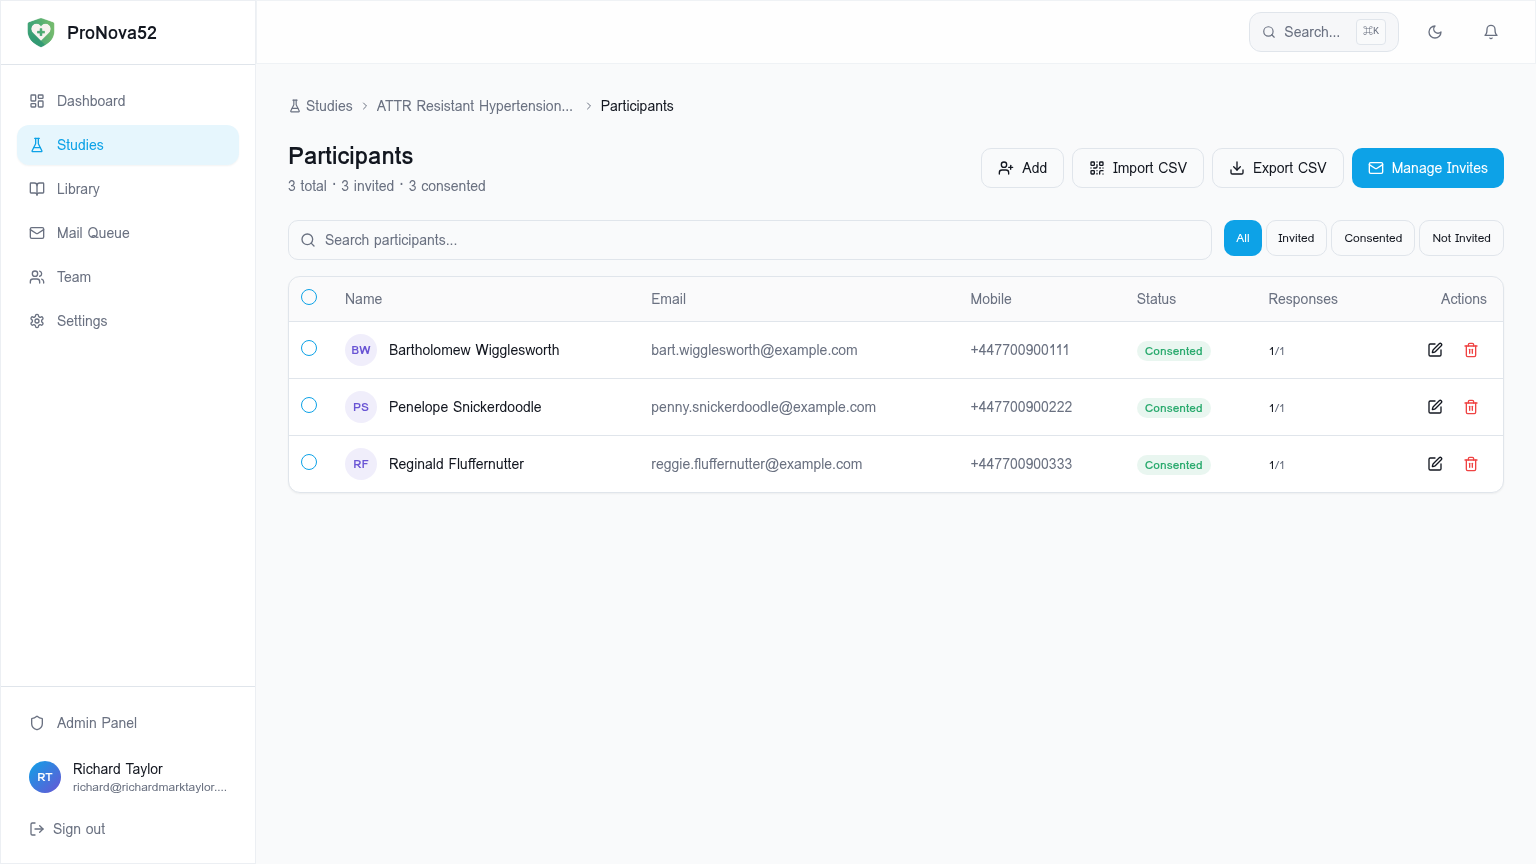Click Consented status badge for Penelope

point(1174,408)
